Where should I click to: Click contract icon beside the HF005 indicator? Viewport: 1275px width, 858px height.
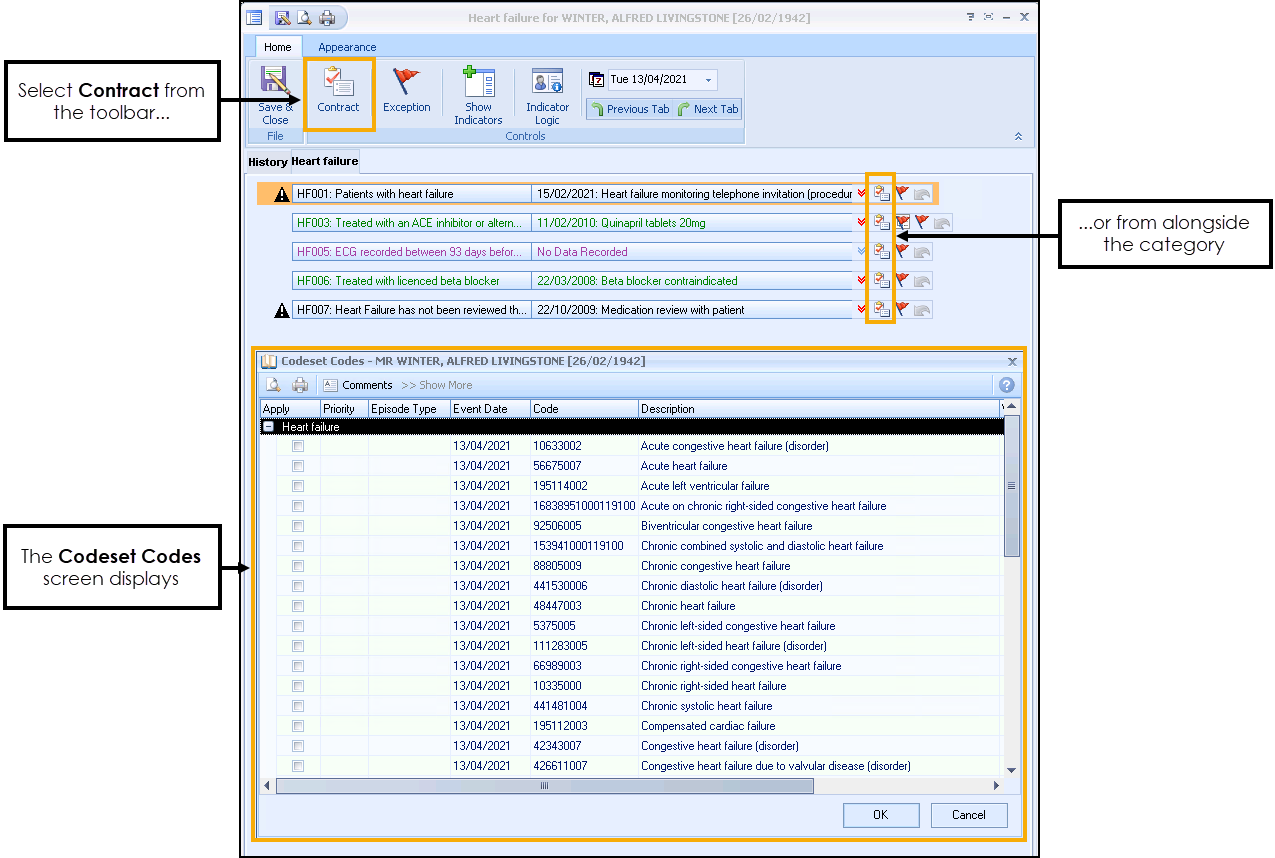[x=881, y=251]
